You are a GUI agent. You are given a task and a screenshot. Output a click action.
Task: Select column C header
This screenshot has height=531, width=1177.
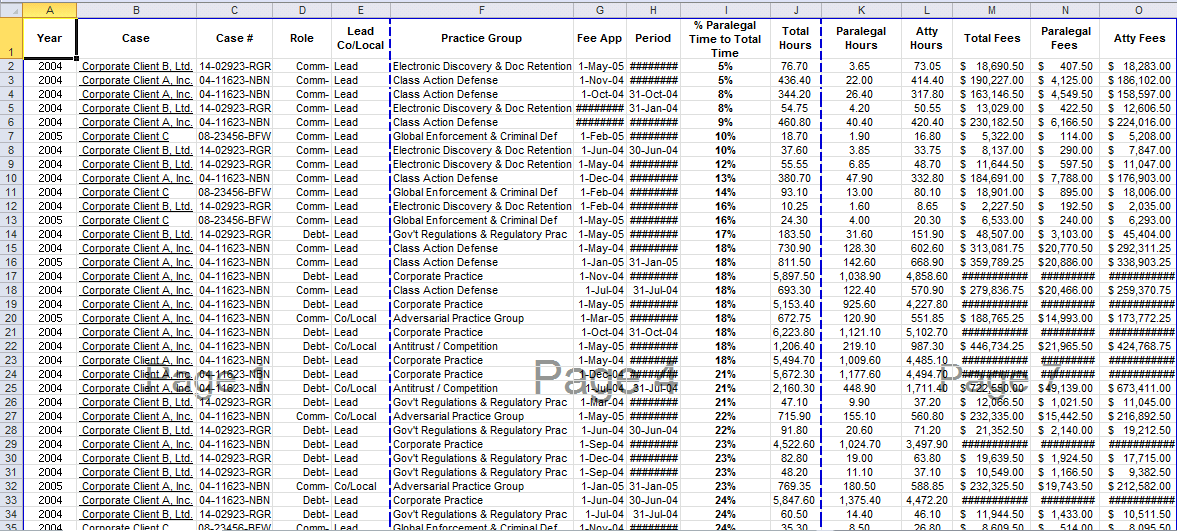(234, 9)
